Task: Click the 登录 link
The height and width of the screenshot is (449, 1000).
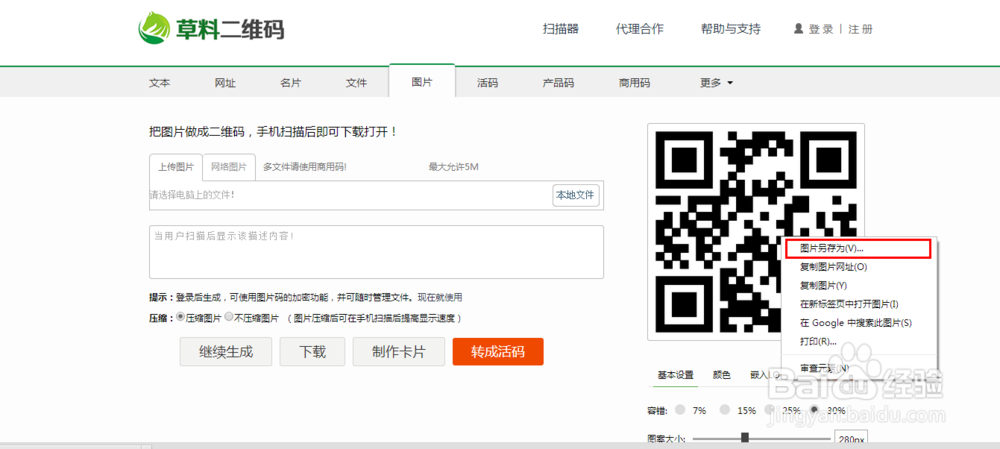Action: tap(821, 29)
